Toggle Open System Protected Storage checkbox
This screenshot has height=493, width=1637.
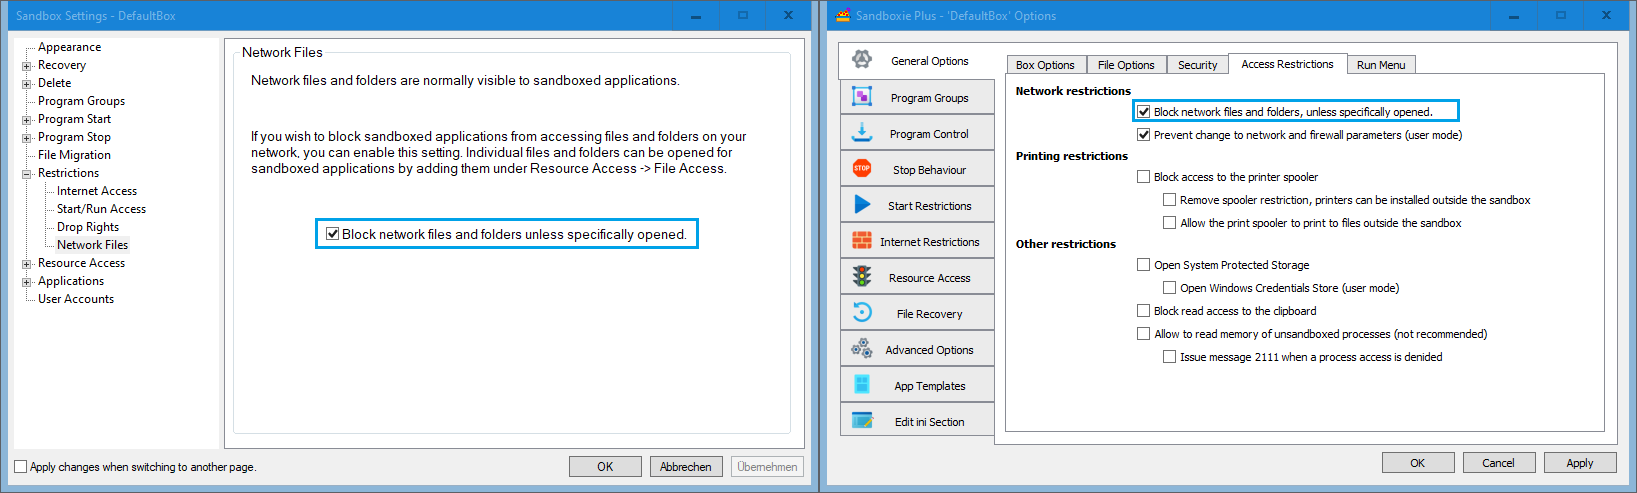click(1143, 265)
